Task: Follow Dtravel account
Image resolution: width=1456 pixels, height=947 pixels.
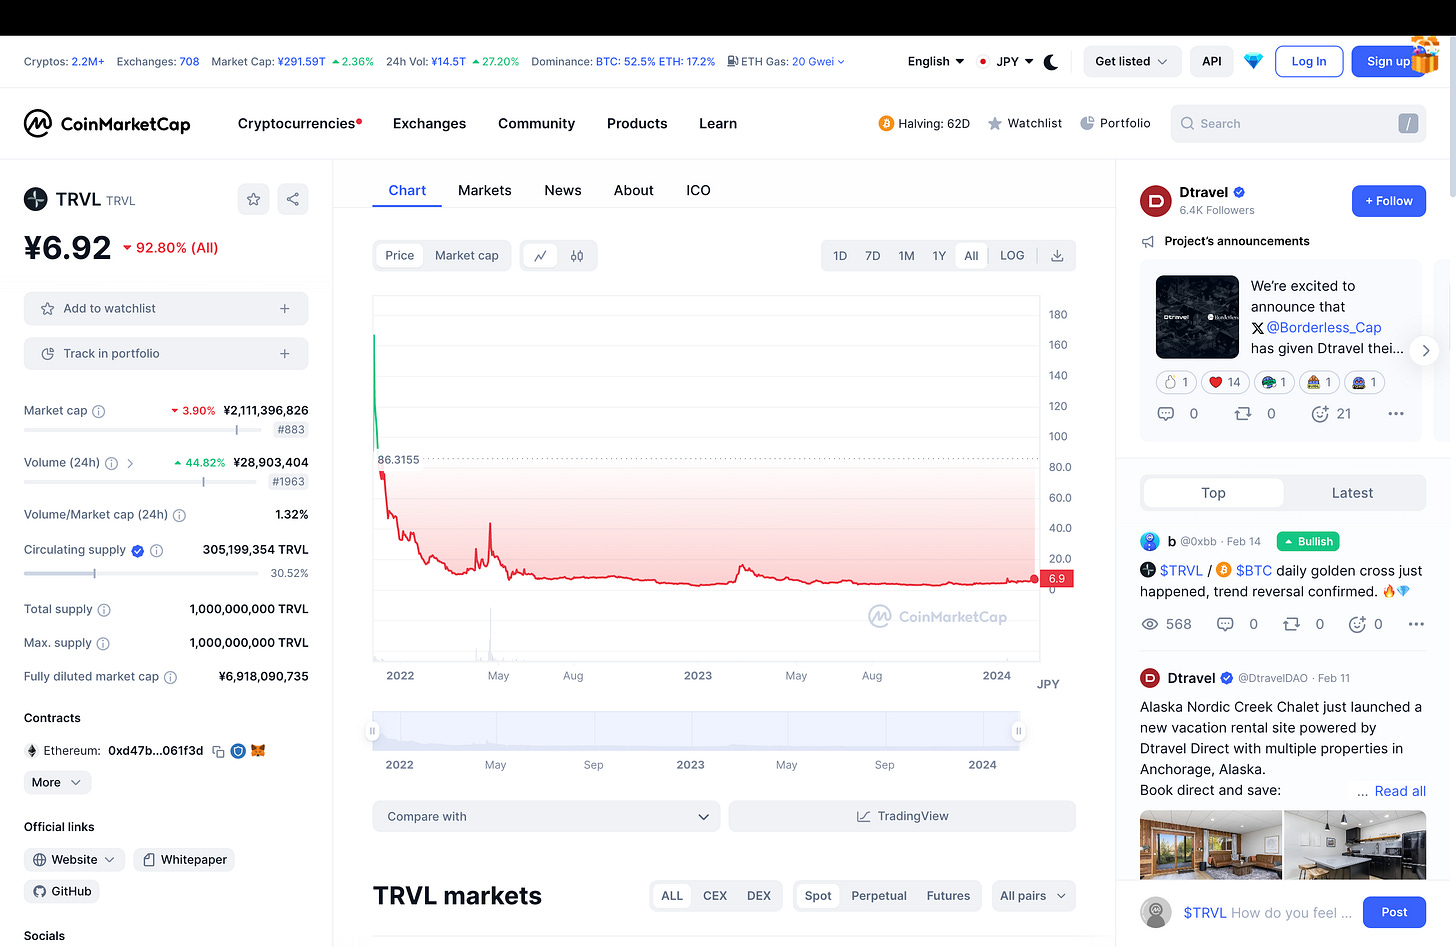Action: [x=1389, y=201]
